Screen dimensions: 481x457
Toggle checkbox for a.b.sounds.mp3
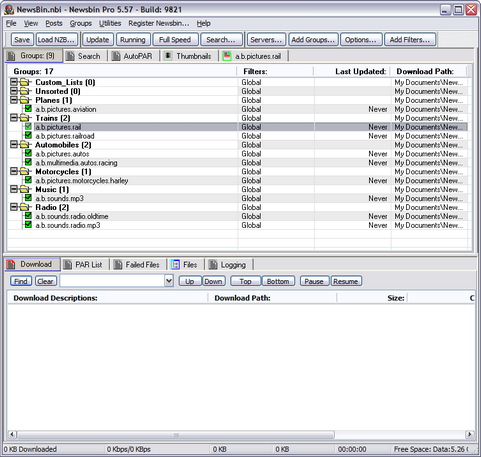(28, 198)
